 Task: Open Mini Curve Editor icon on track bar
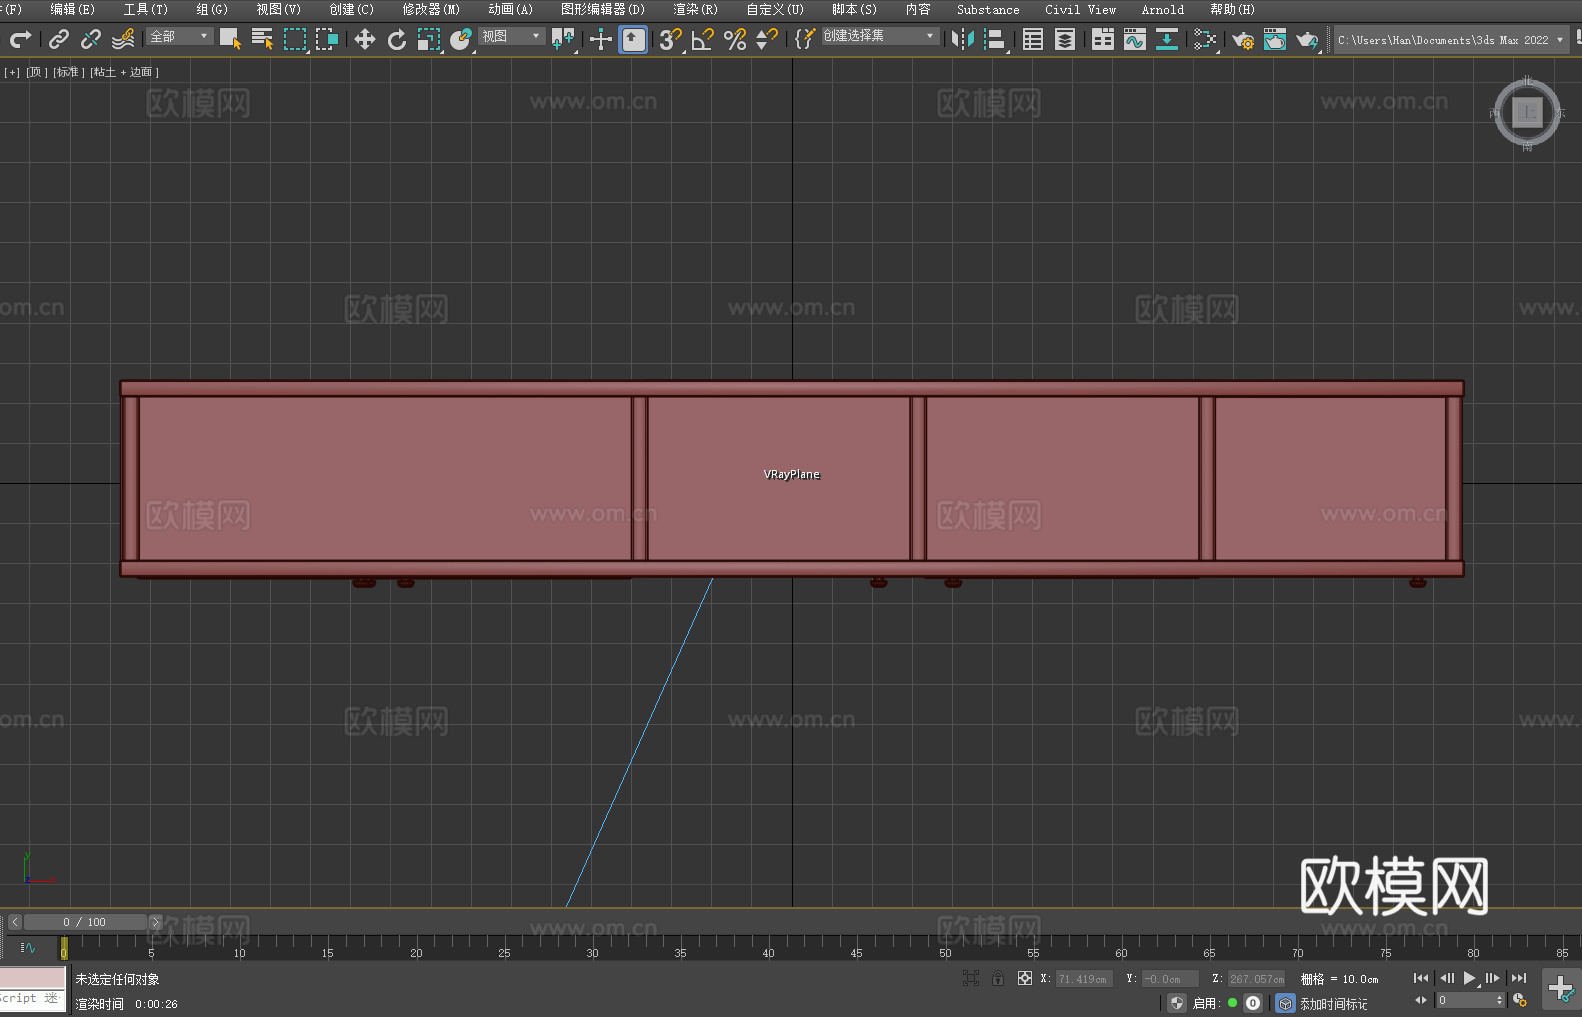[x=28, y=947]
